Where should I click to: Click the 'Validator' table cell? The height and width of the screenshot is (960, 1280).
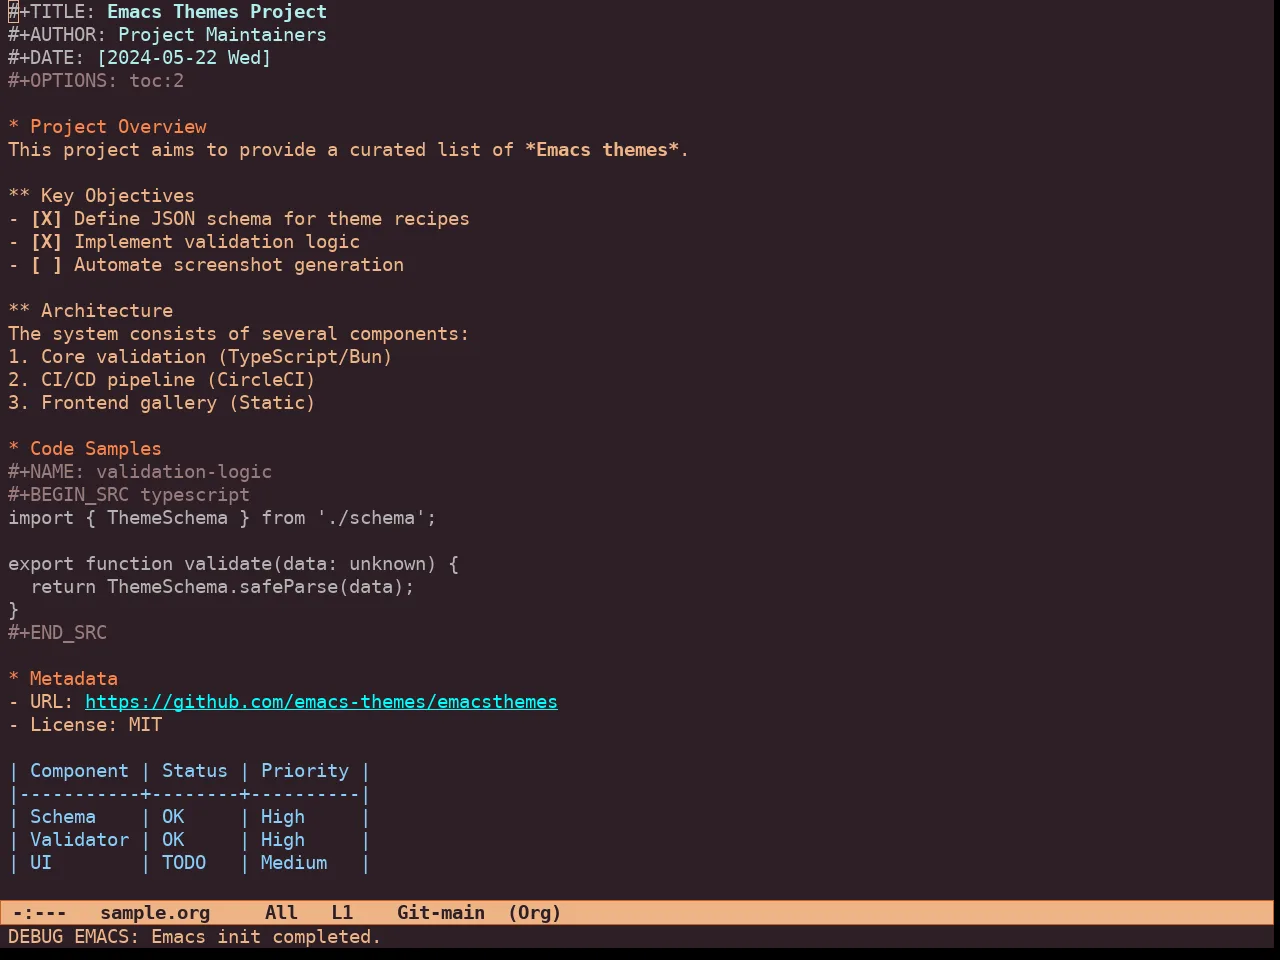pos(79,840)
